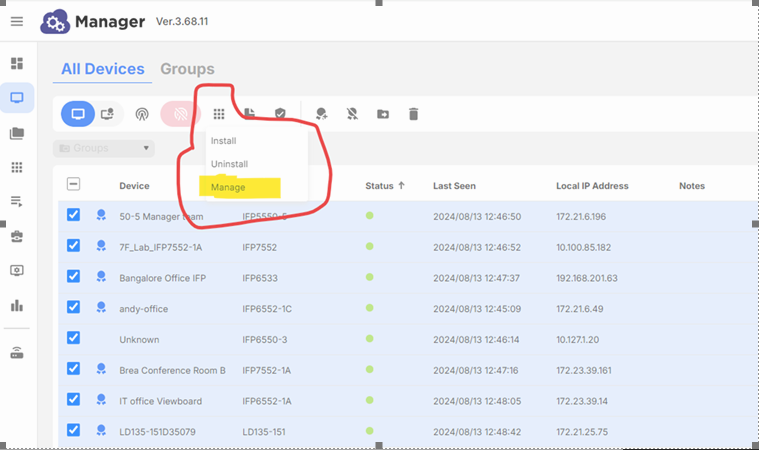
Task: Uncheck the Brea Conference Room B checkbox
Action: 74,369
